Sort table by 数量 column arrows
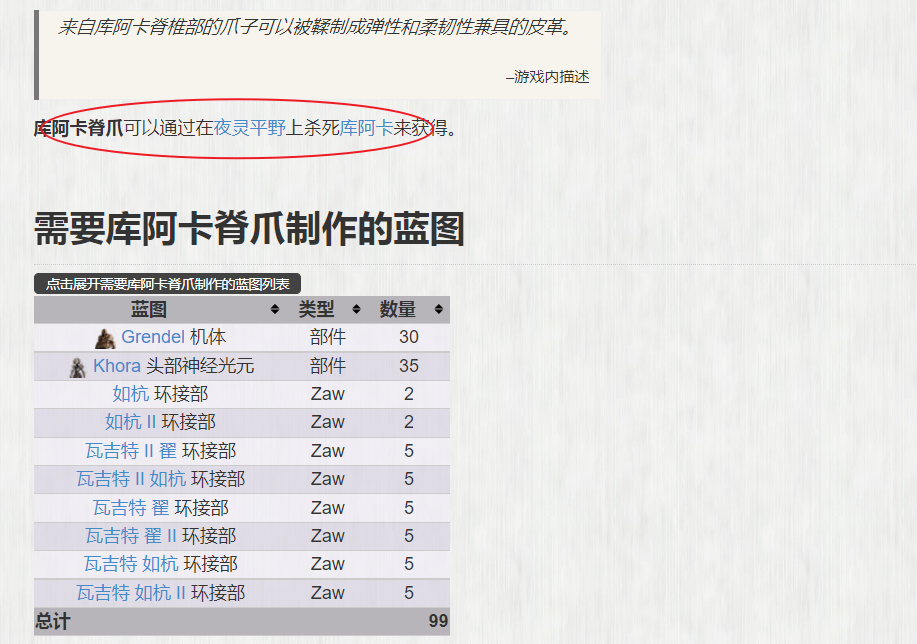The height and width of the screenshot is (644, 917). (x=439, y=309)
